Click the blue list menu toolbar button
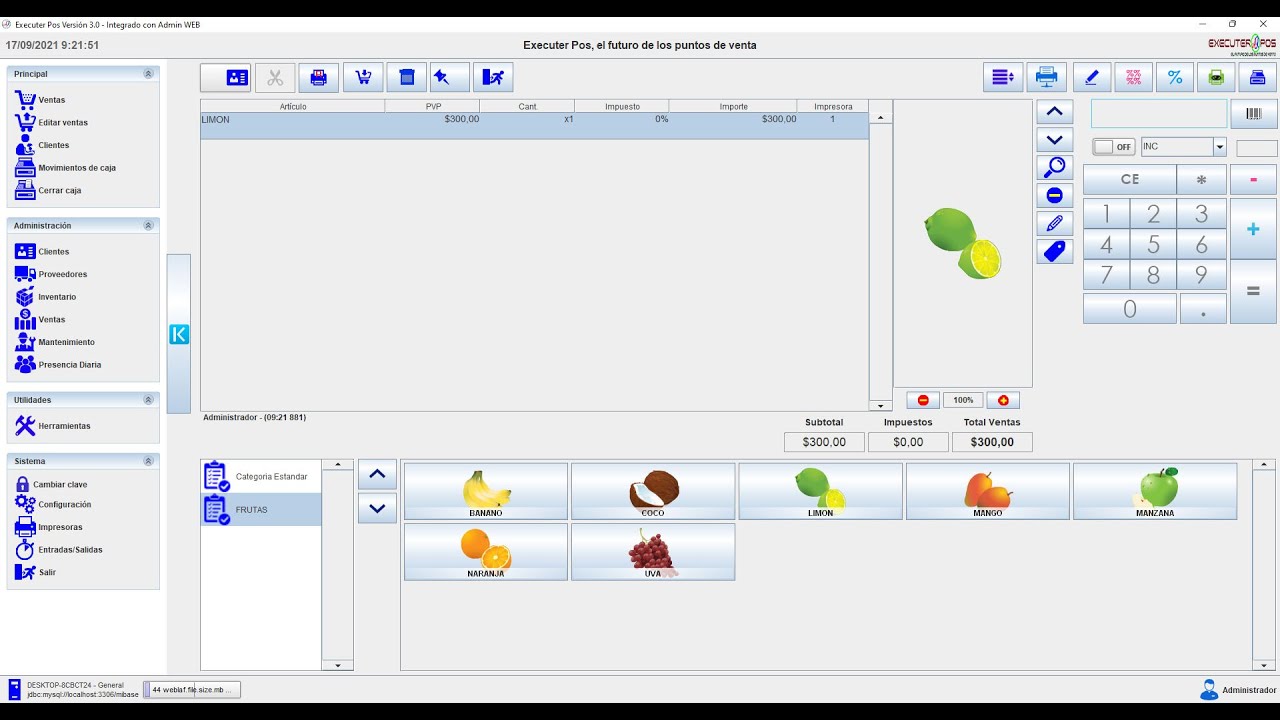1280x720 pixels. pyautogui.click(x=1003, y=77)
